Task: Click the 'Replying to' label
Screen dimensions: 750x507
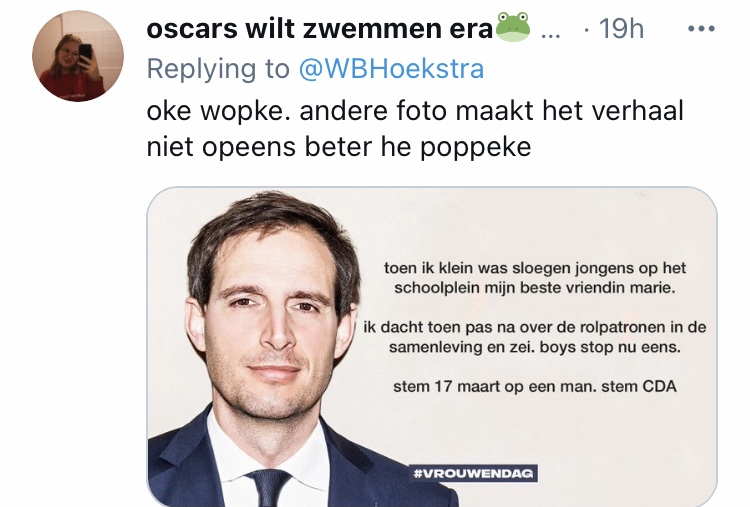Action: click(218, 69)
